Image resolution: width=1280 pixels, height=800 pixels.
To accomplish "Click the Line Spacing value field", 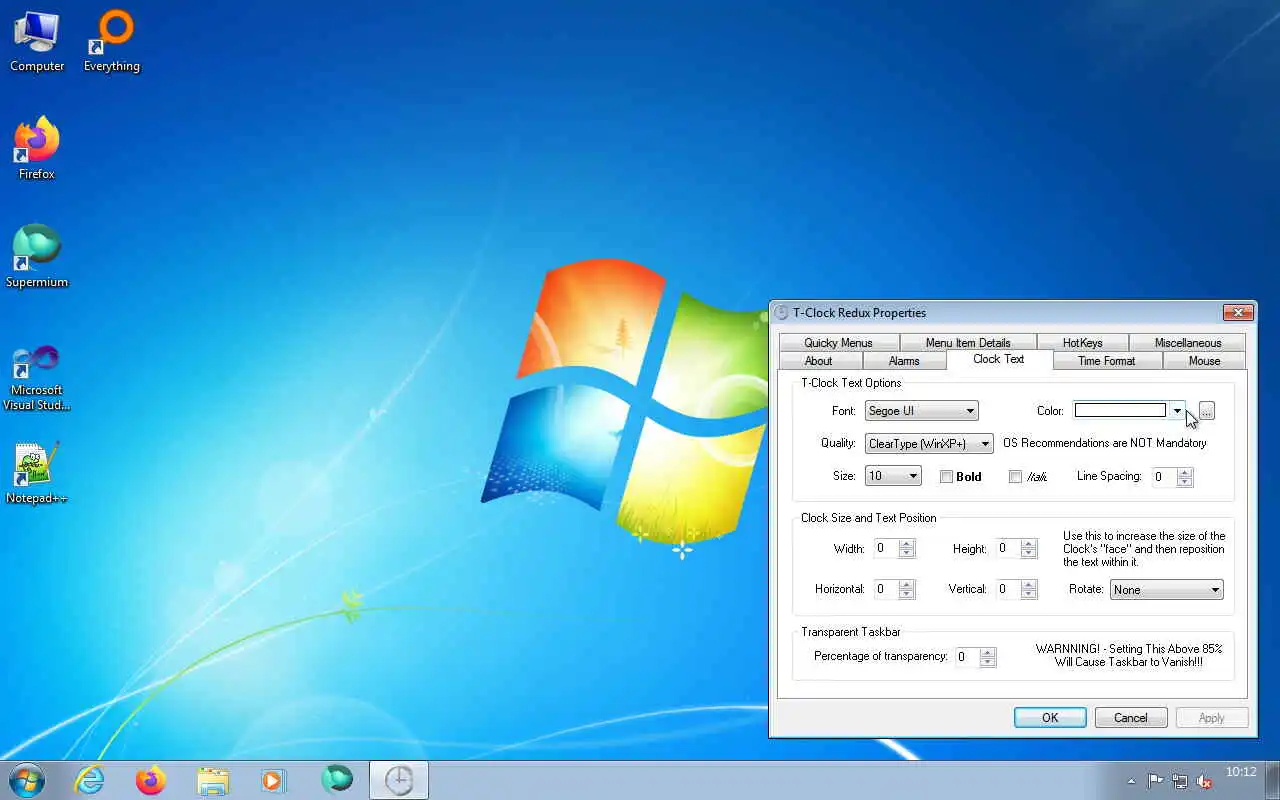I will (x=1165, y=477).
